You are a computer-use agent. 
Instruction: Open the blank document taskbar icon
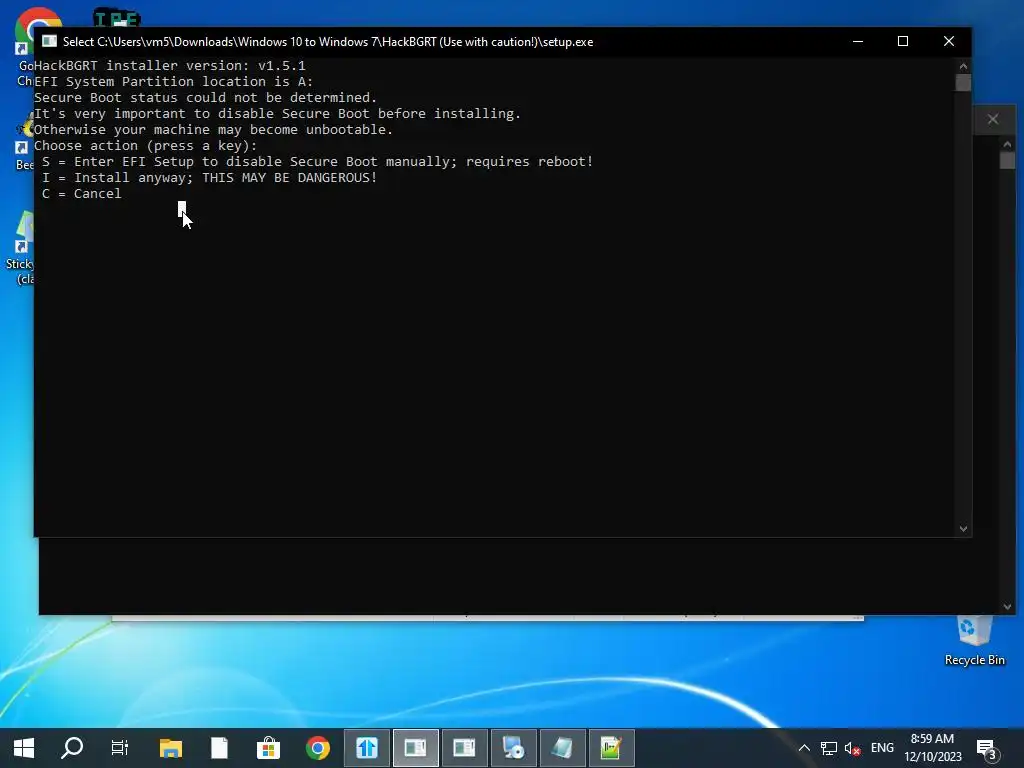coord(219,748)
